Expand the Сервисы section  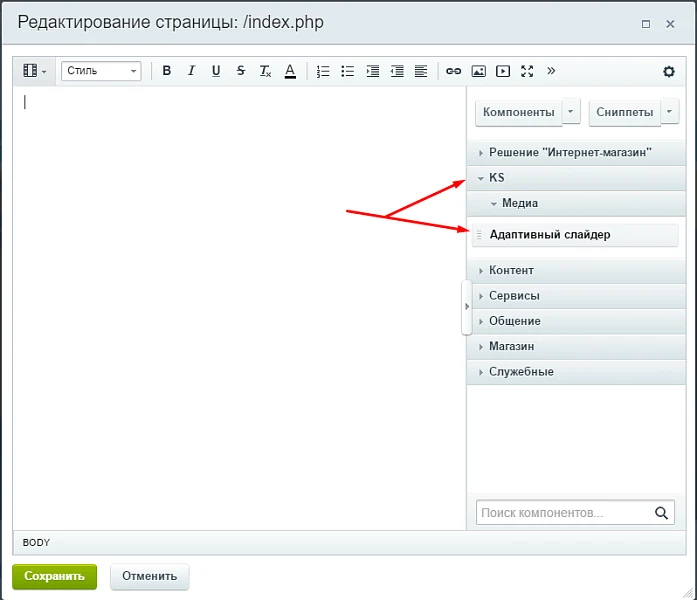(x=576, y=296)
